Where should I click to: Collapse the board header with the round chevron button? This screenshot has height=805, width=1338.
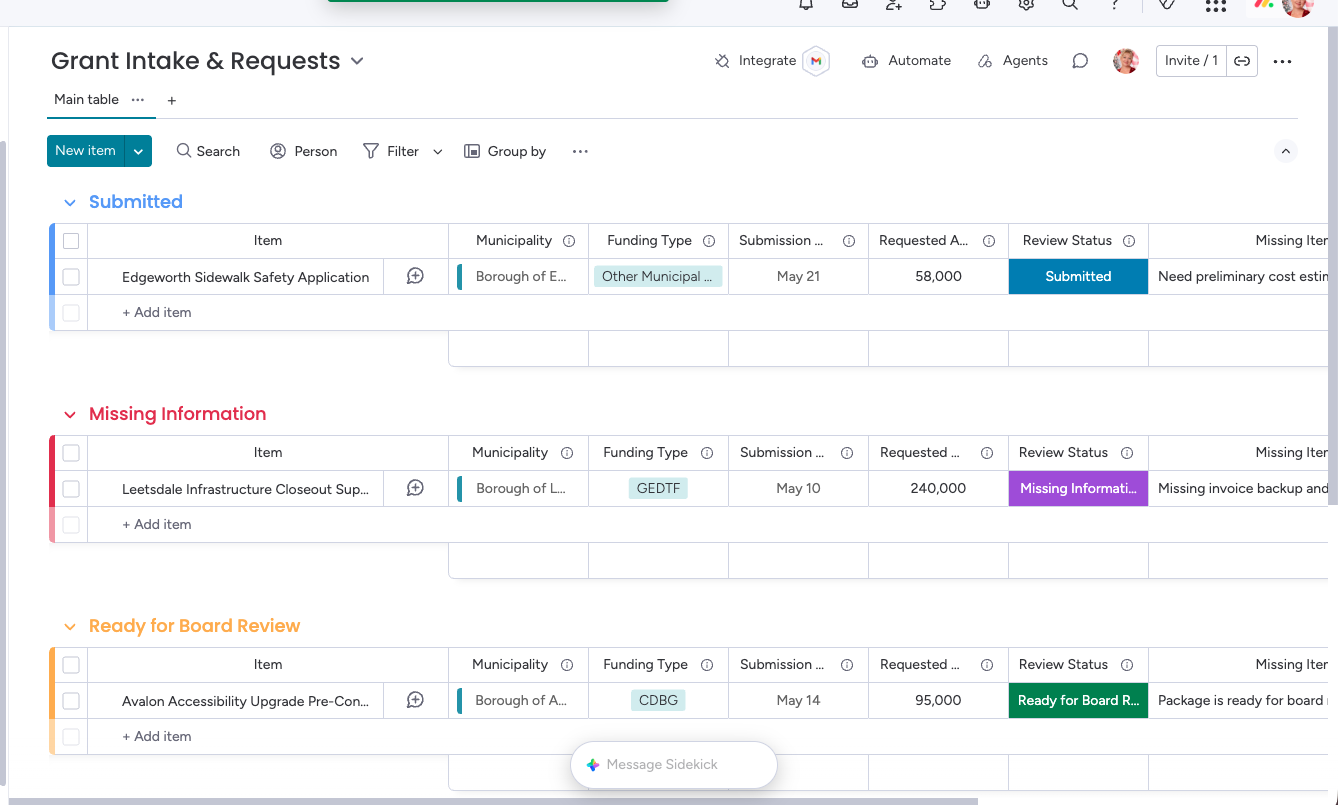(x=1286, y=152)
